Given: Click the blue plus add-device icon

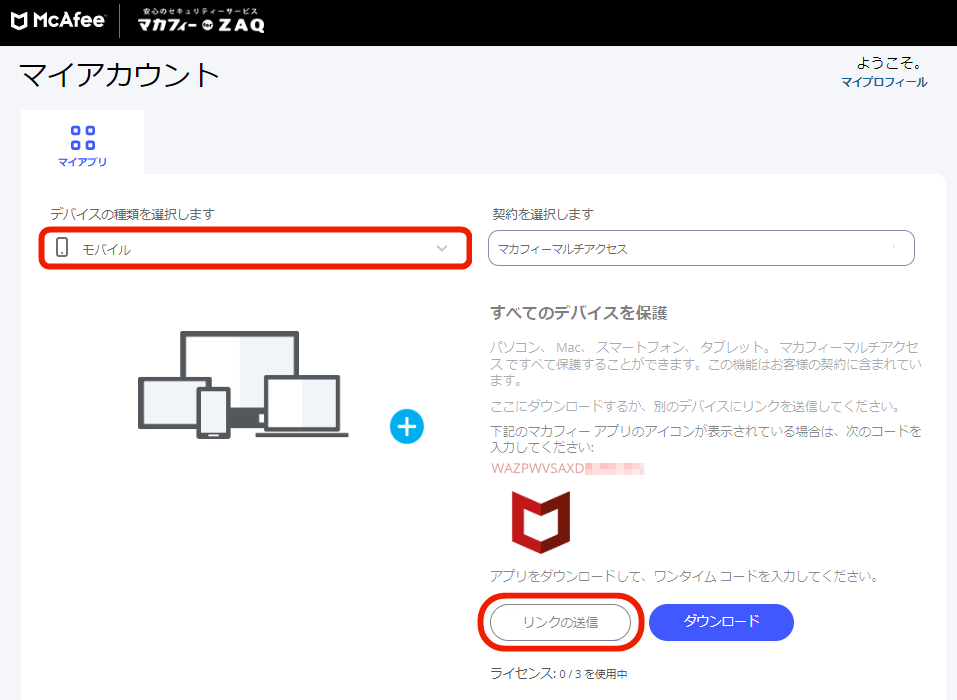Looking at the screenshot, I should point(406,426).
